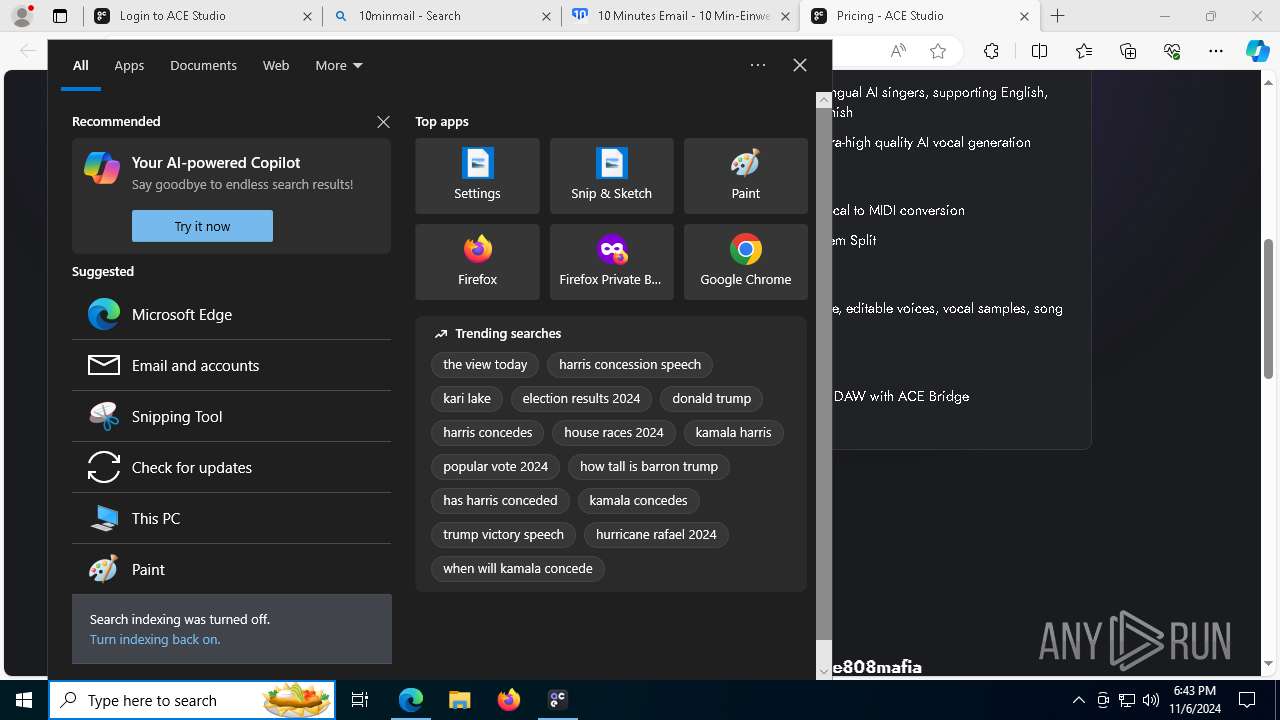Launch Google Chrome tile
This screenshot has height=720, width=1280.
(745, 262)
